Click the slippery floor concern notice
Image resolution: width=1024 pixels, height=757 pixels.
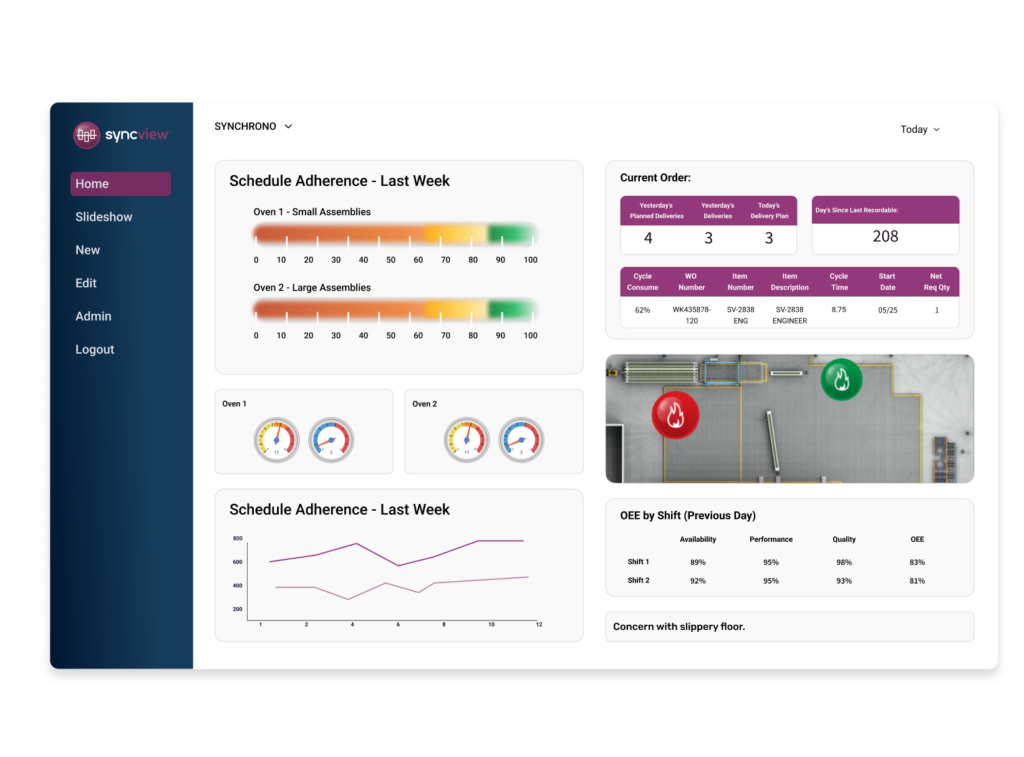point(789,626)
